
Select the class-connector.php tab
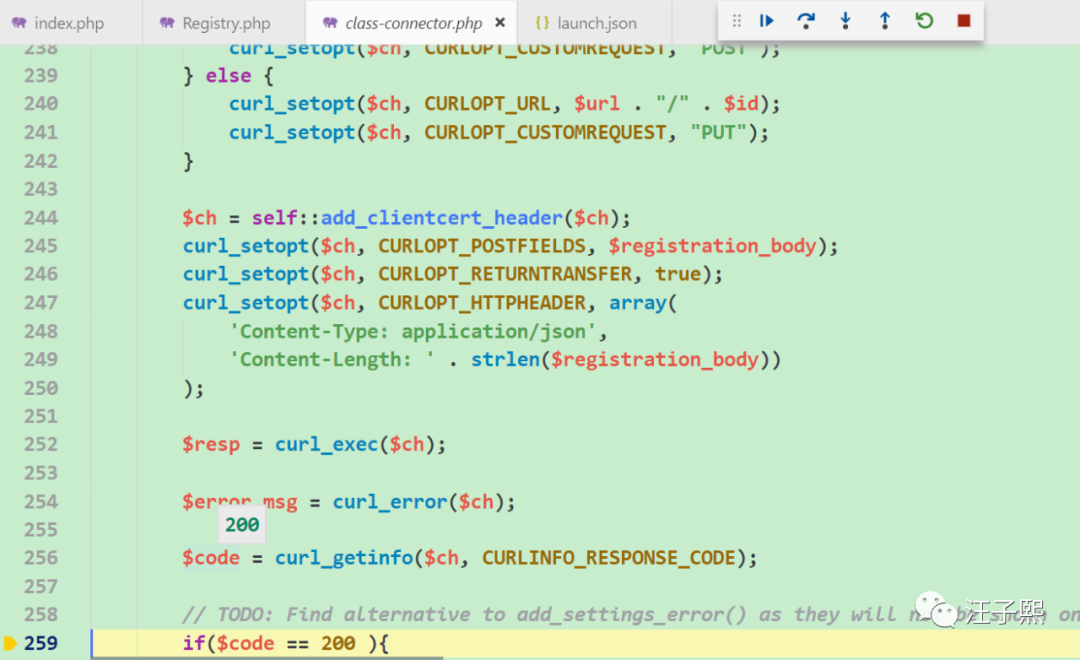[413, 23]
